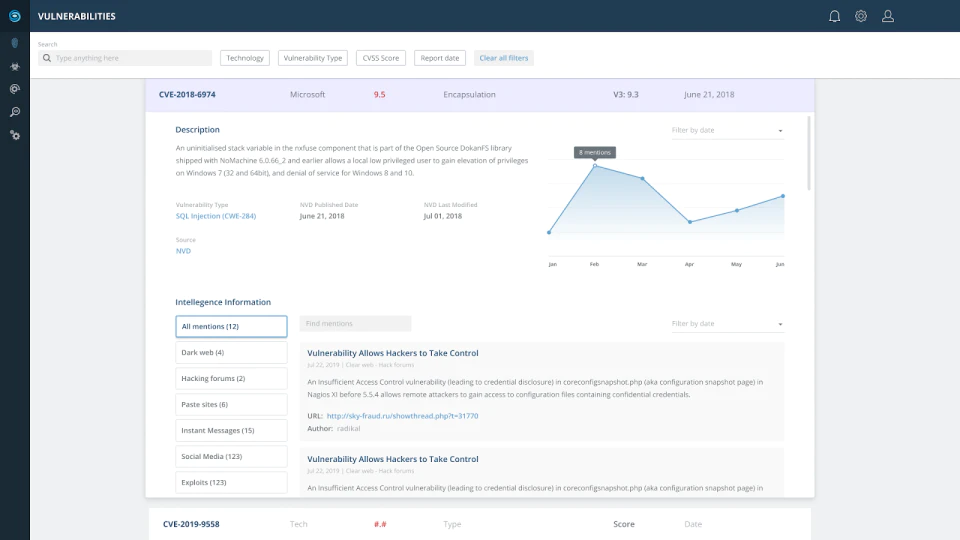Click the February data point on chart
Screen dimensions: 960x540
[x=594, y=165]
